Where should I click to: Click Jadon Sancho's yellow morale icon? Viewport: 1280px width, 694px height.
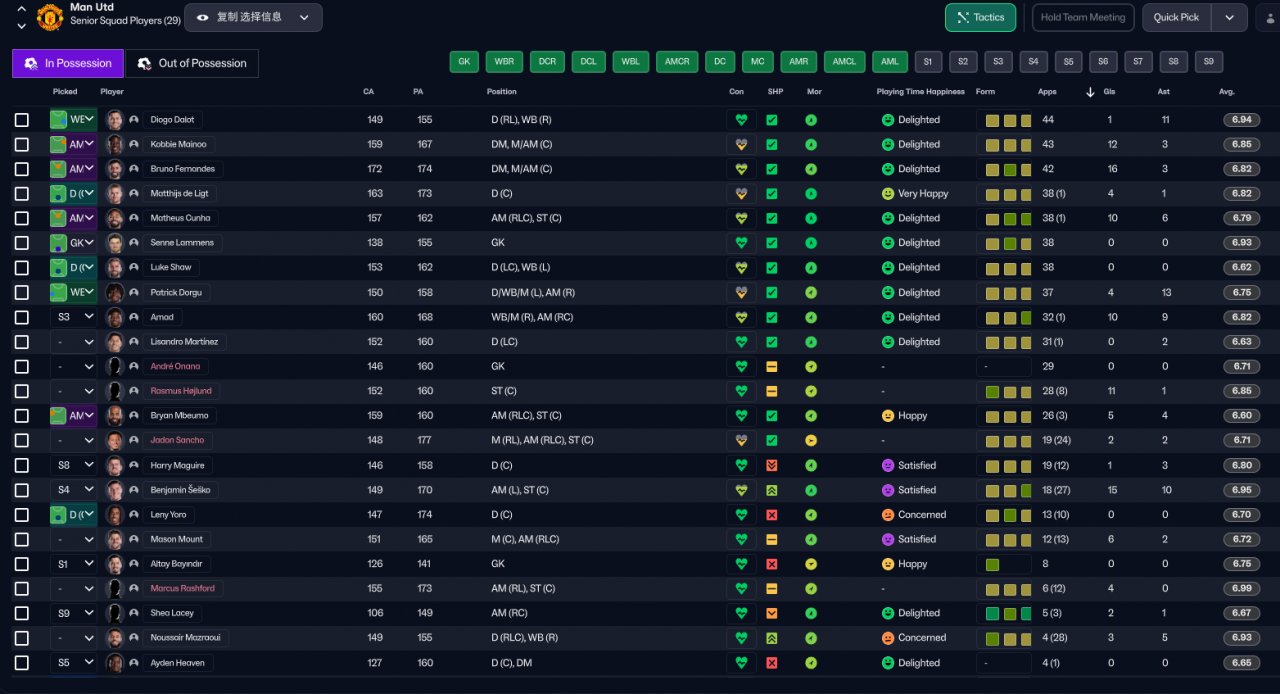(811, 440)
